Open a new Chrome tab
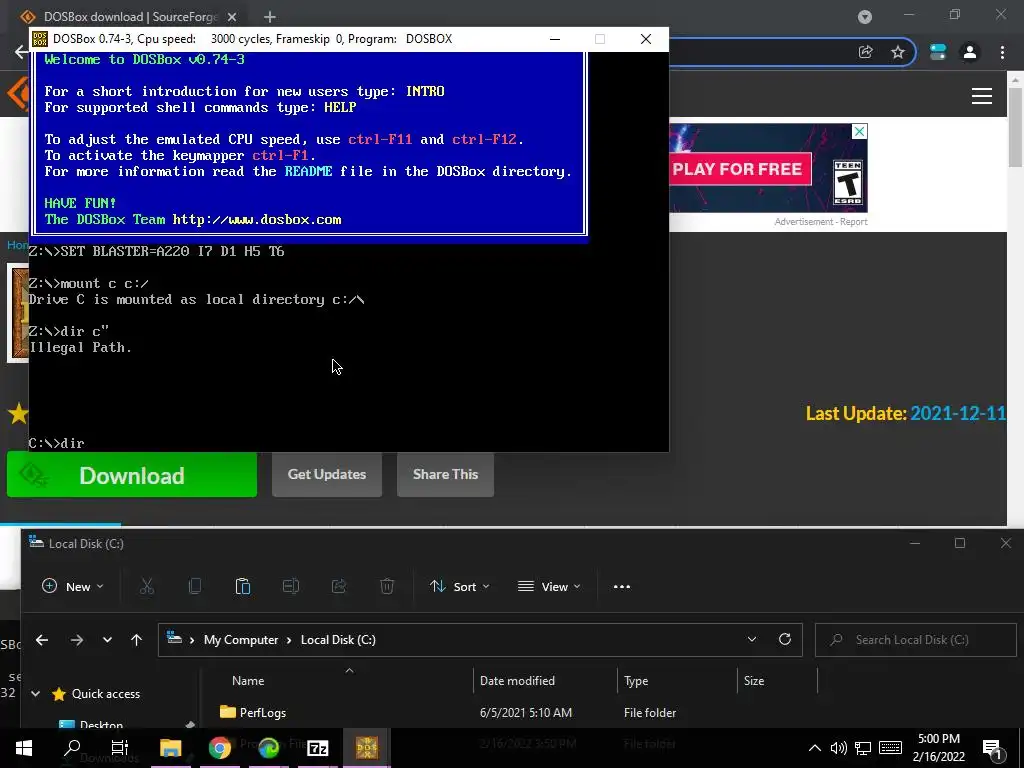This screenshot has width=1024, height=768. [x=270, y=17]
